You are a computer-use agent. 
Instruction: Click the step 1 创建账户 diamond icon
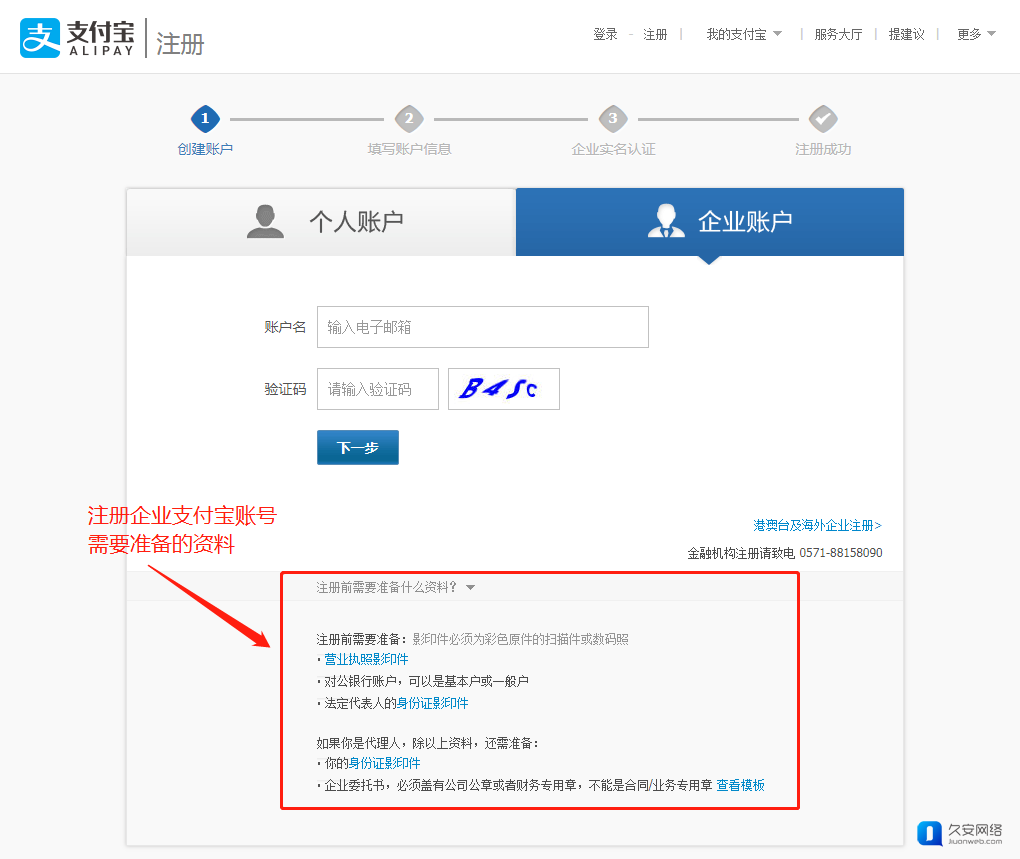pyautogui.click(x=205, y=119)
